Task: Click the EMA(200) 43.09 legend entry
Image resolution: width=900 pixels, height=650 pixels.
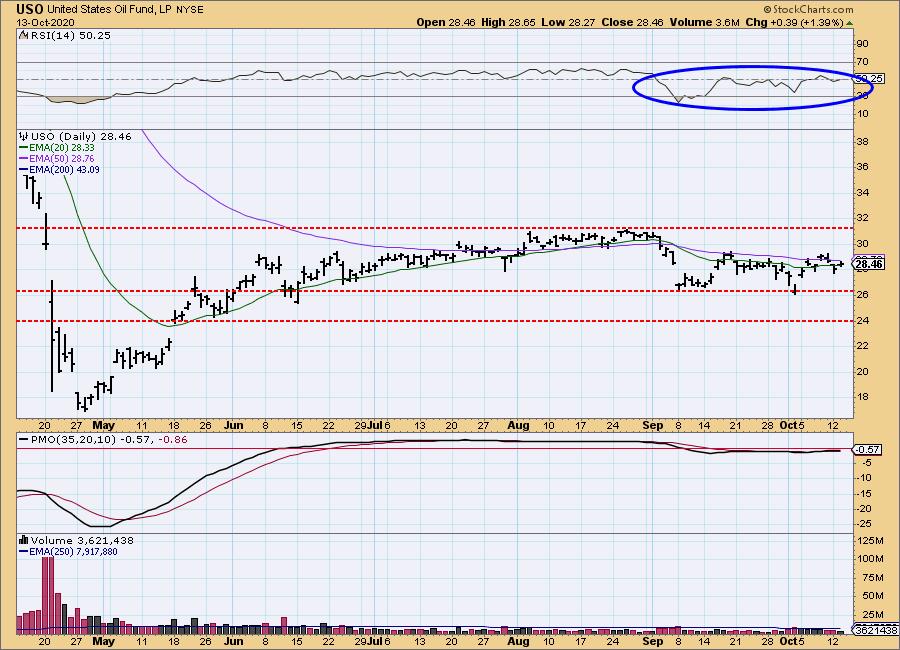Action: point(59,169)
